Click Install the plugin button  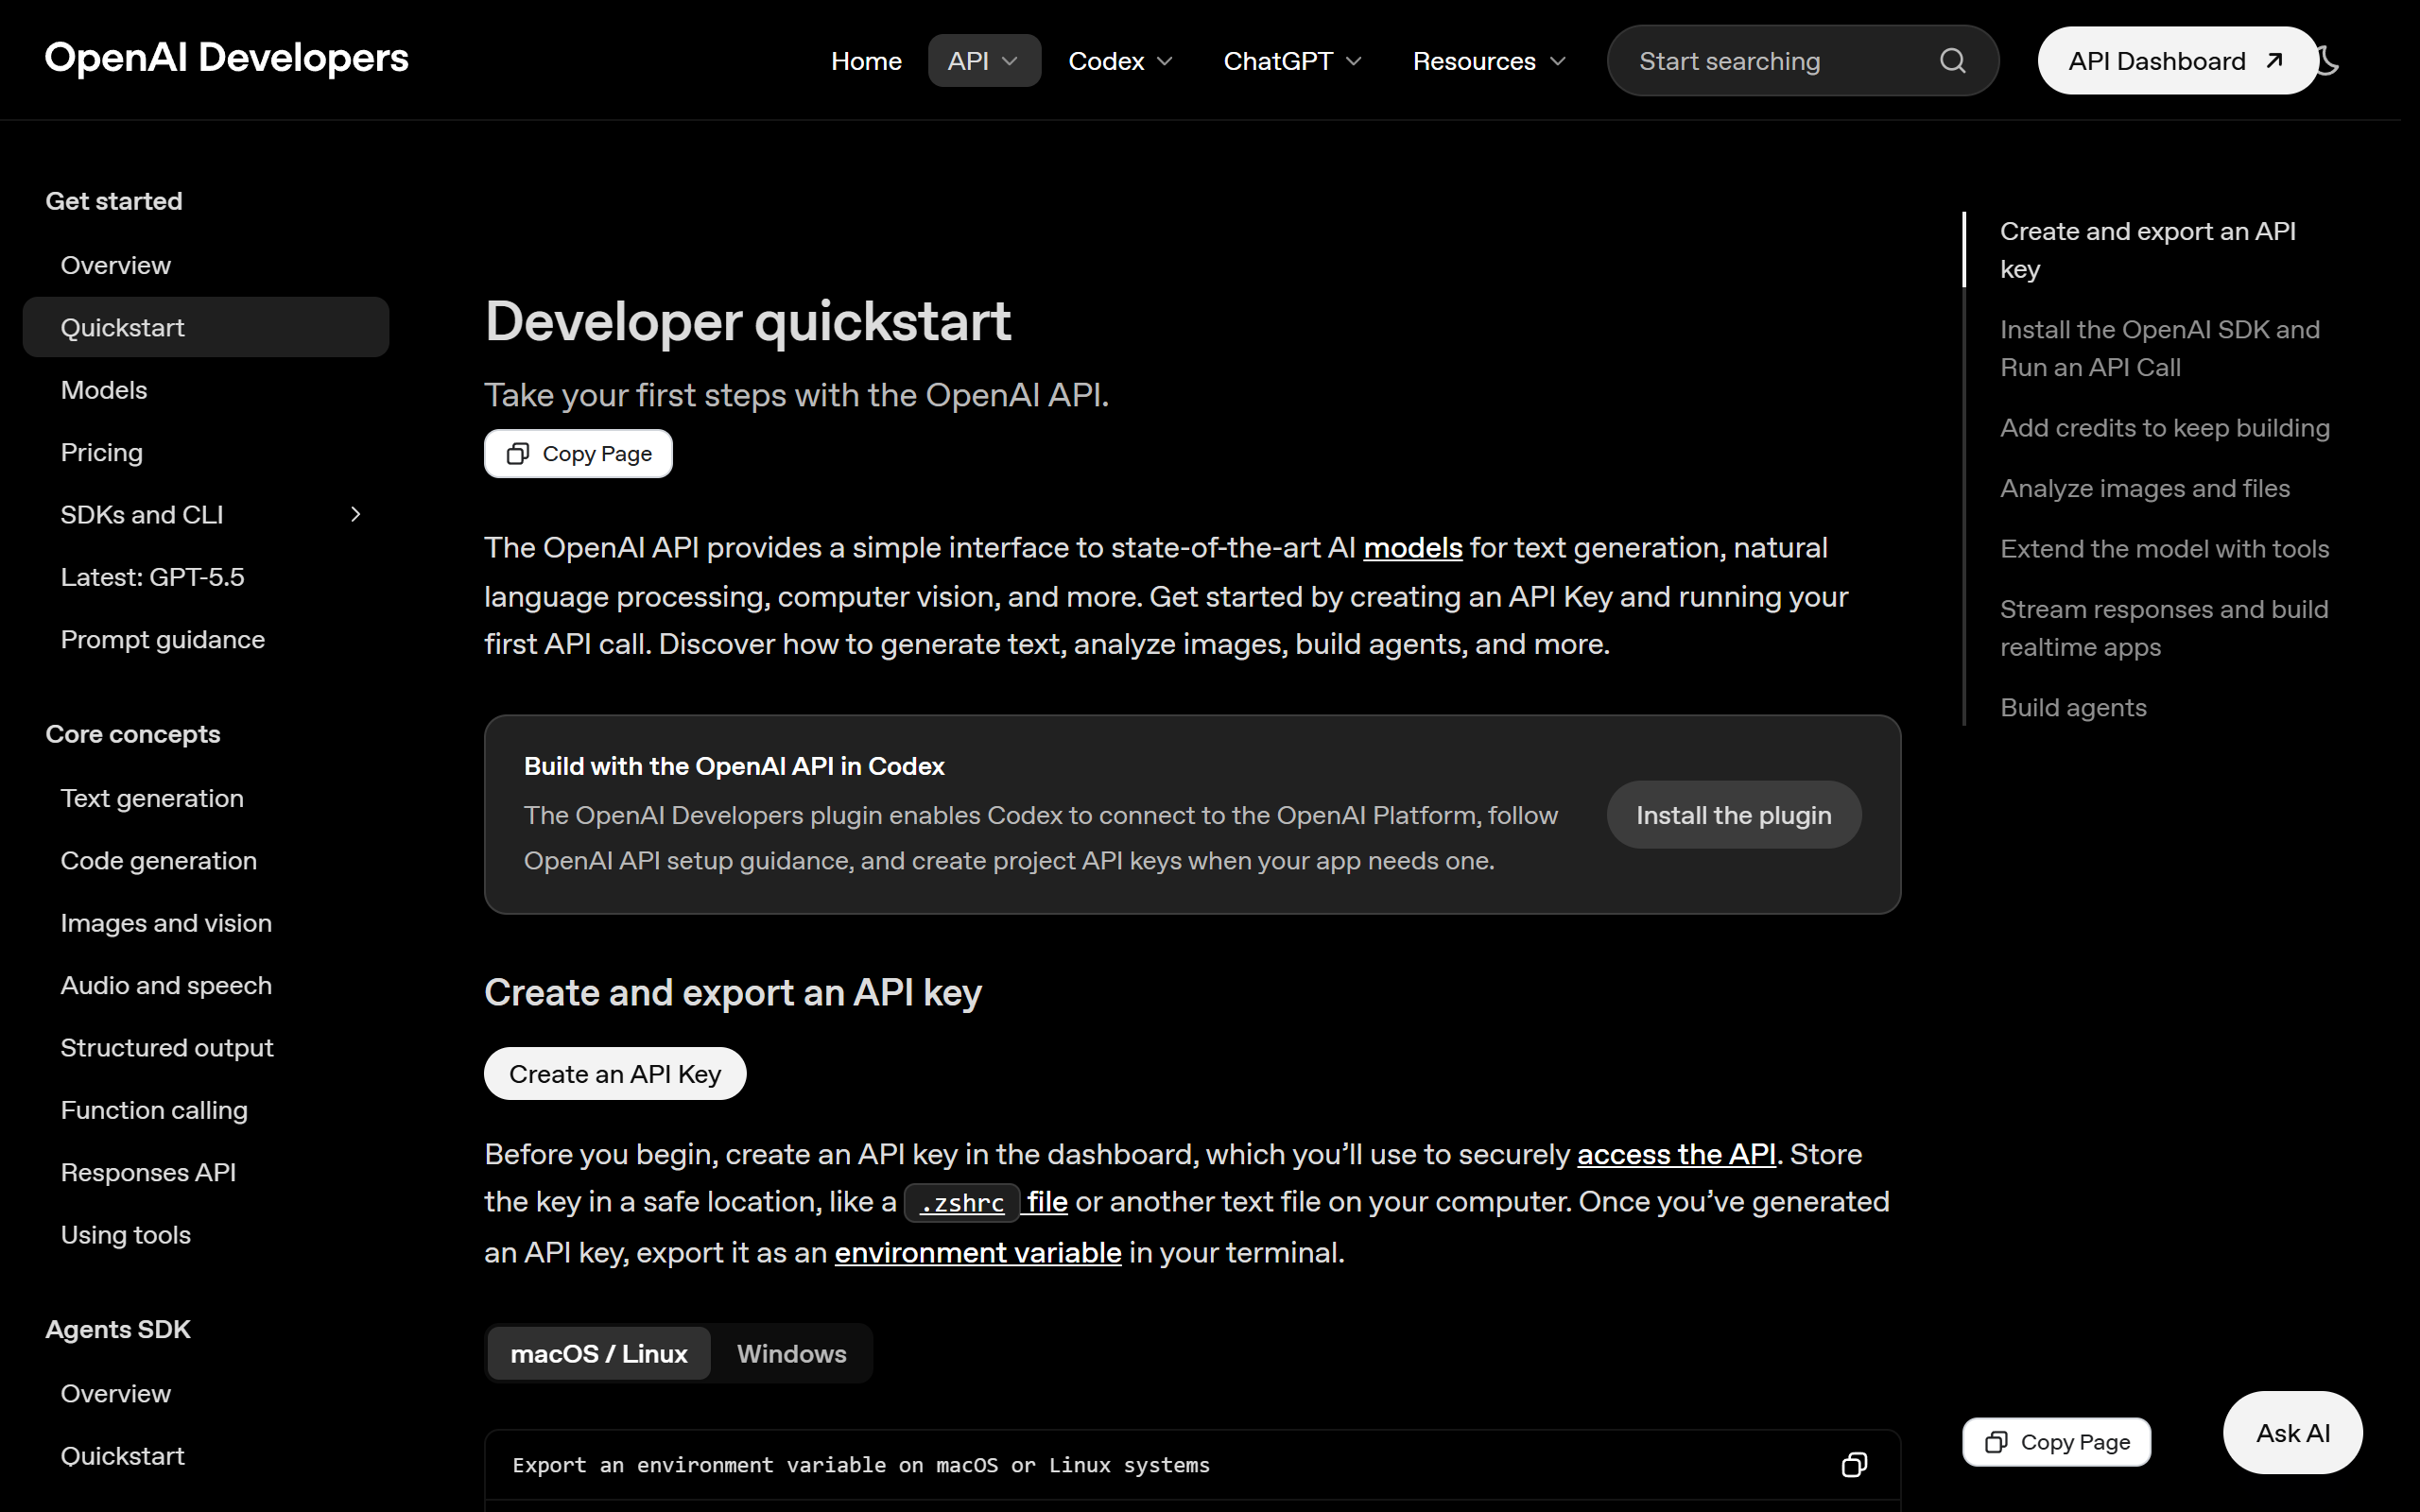point(1733,815)
